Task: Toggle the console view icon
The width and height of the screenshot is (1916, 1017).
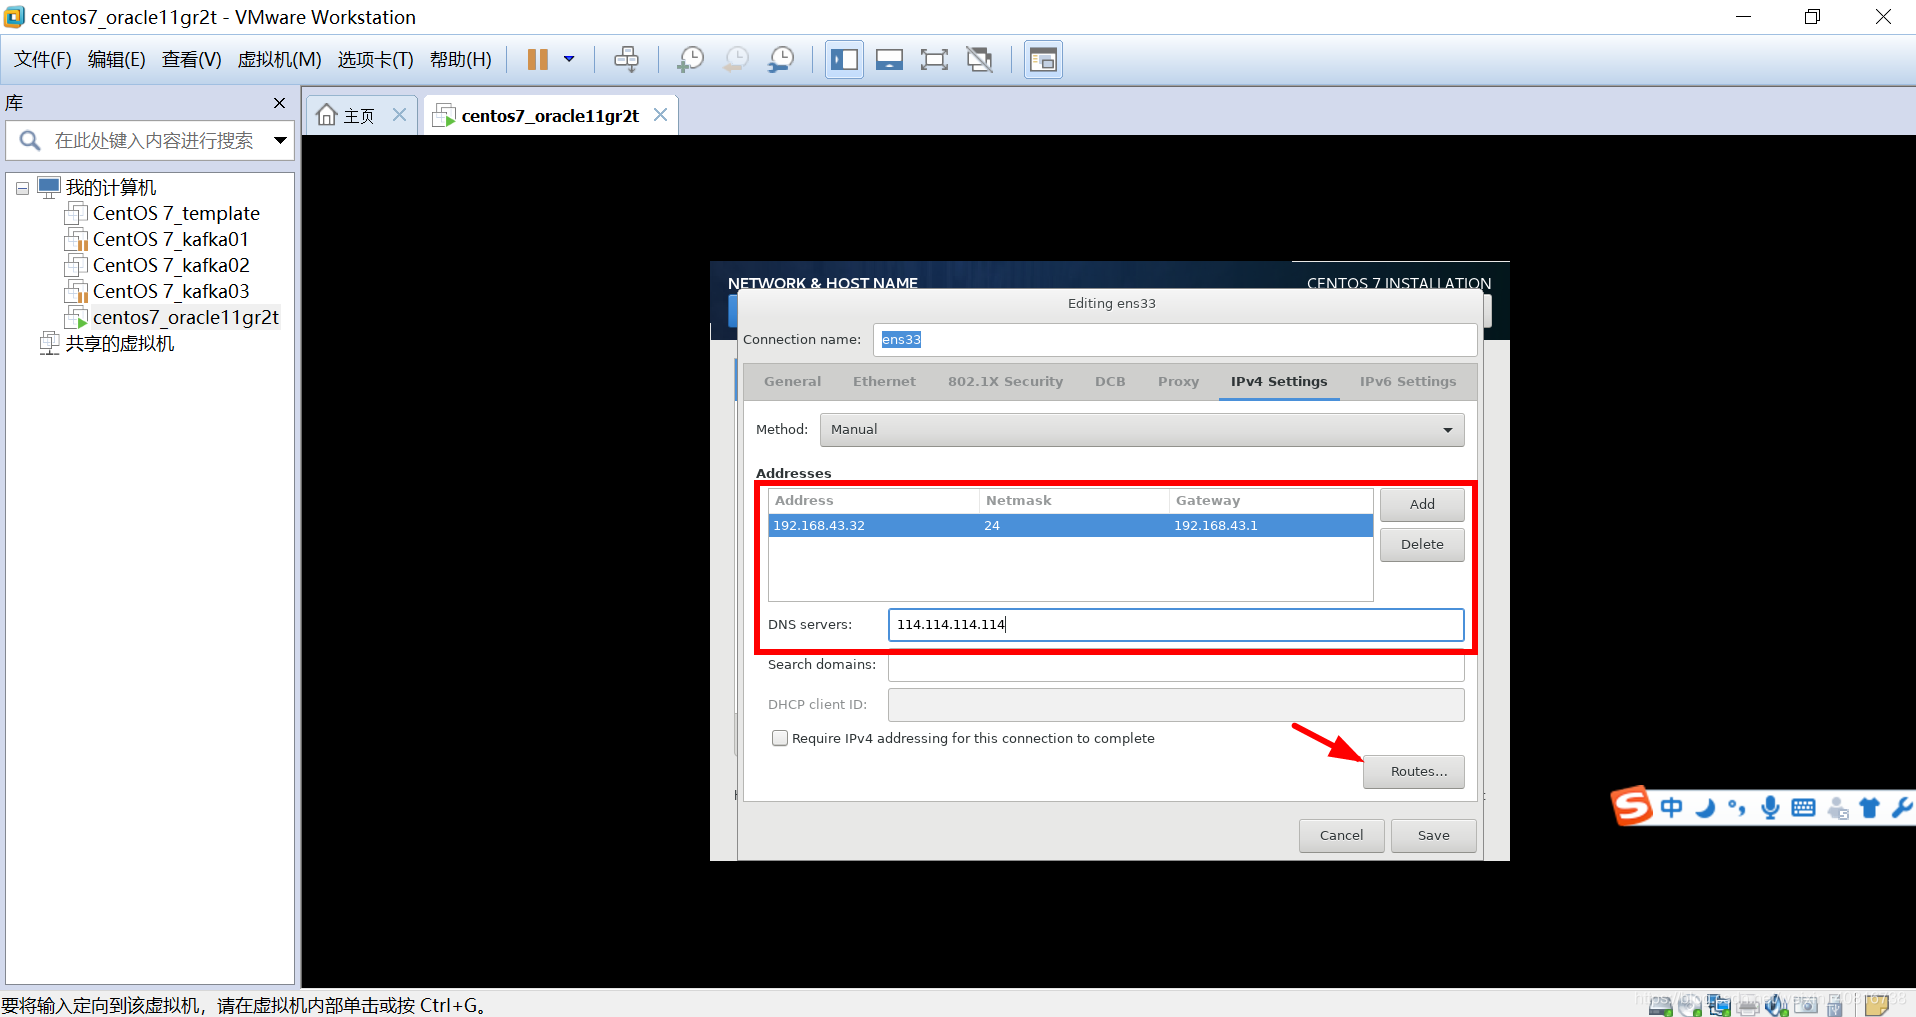Action: click(x=1043, y=60)
